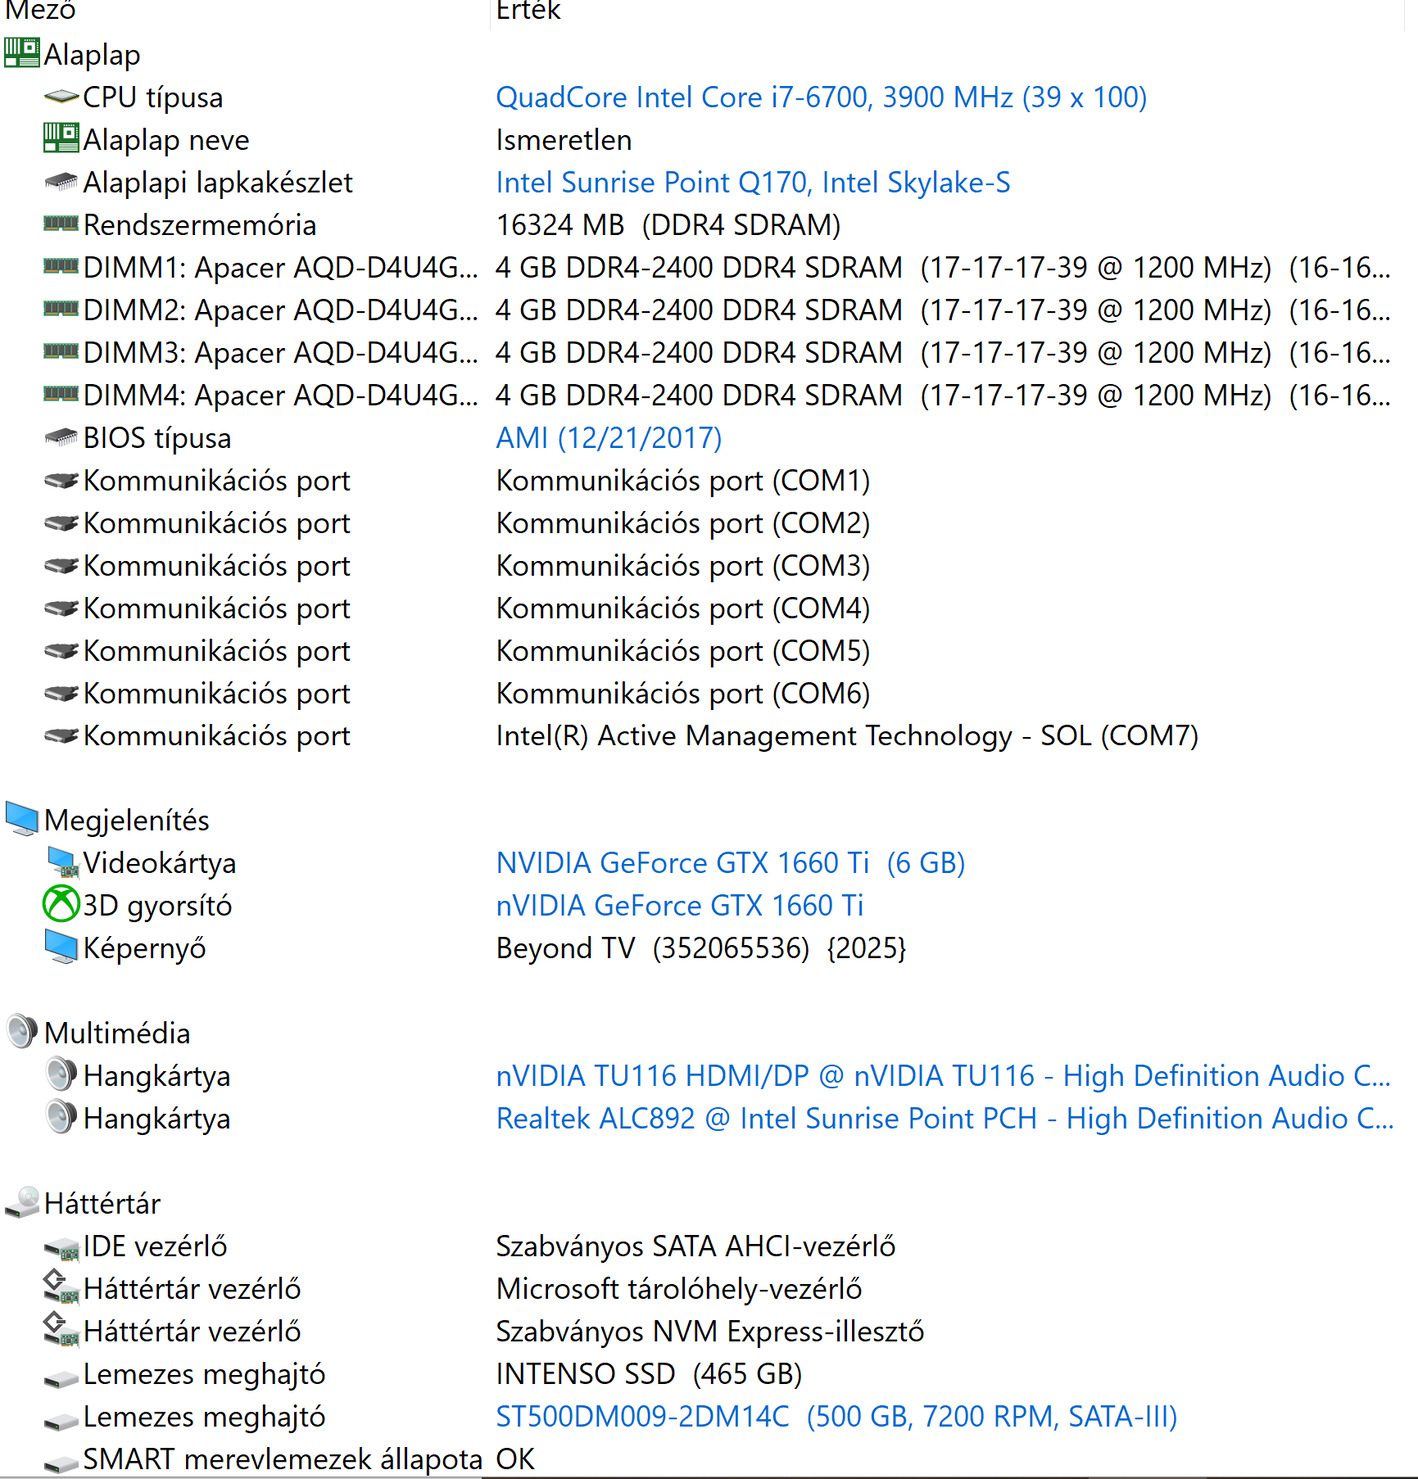Select the Multimédia section heading
The image size is (1418, 1479).
tap(117, 1033)
